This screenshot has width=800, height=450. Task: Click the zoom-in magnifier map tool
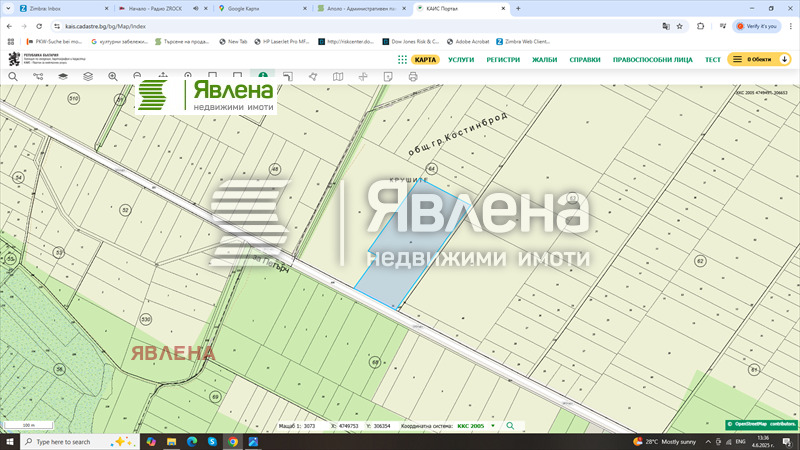pos(112,76)
